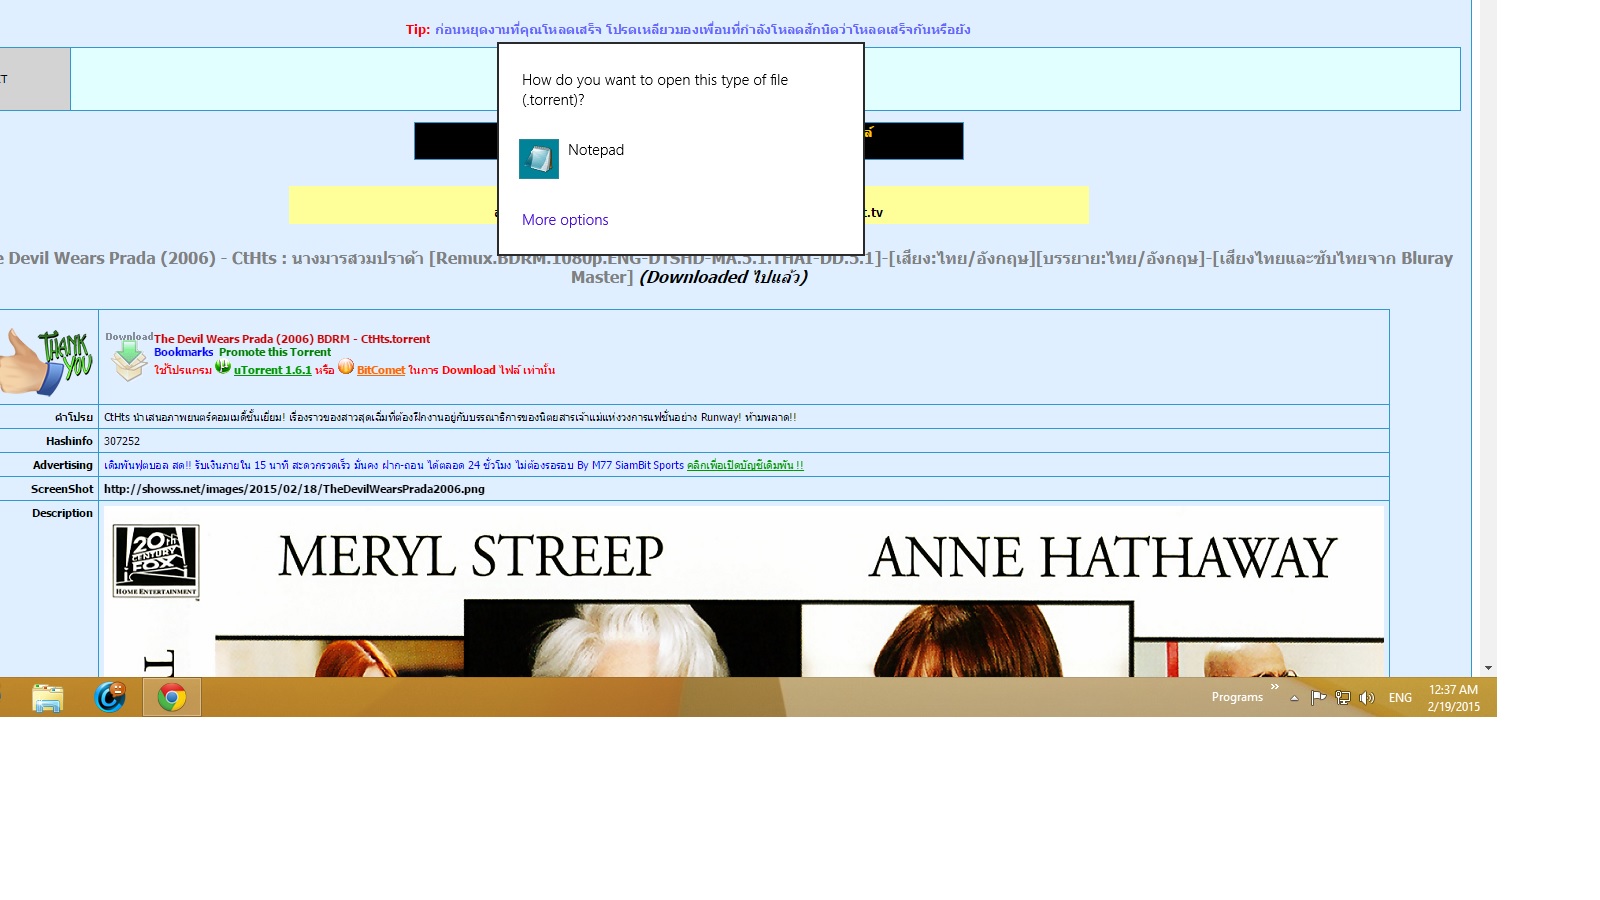
Task: Download The Devil Wears Prada CtHts.torrent link
Action: pos(292,339)
